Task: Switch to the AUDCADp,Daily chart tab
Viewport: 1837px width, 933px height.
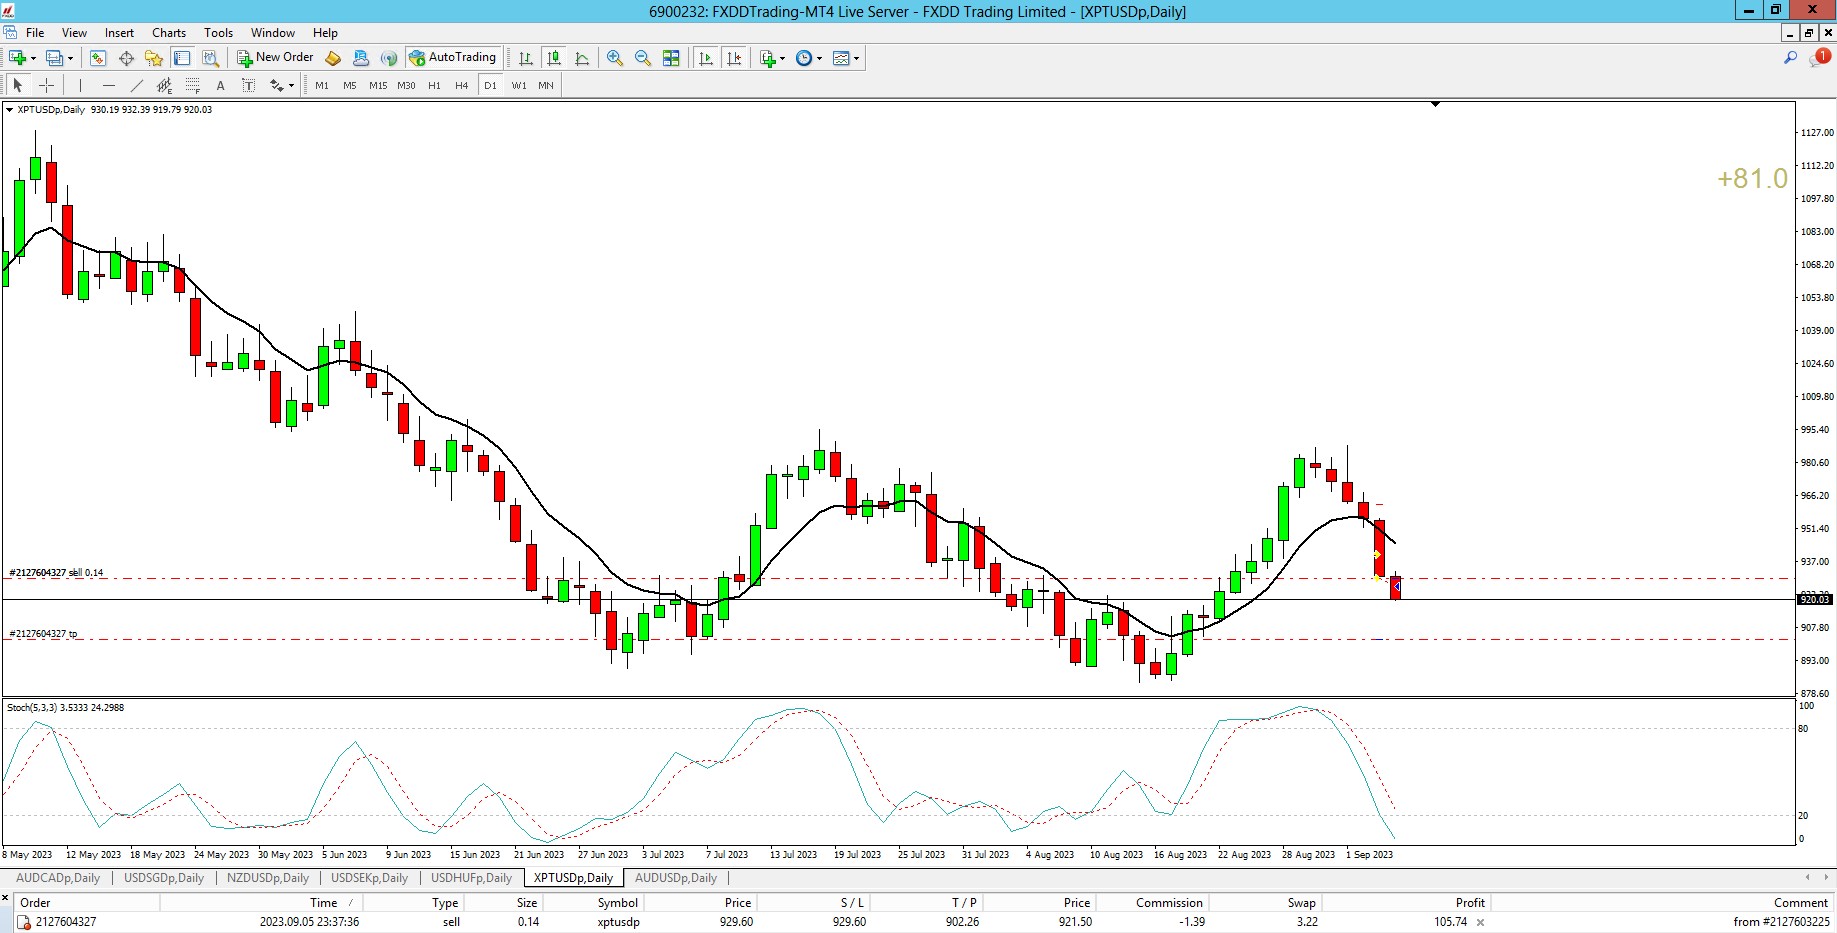Action: (58, 878)
